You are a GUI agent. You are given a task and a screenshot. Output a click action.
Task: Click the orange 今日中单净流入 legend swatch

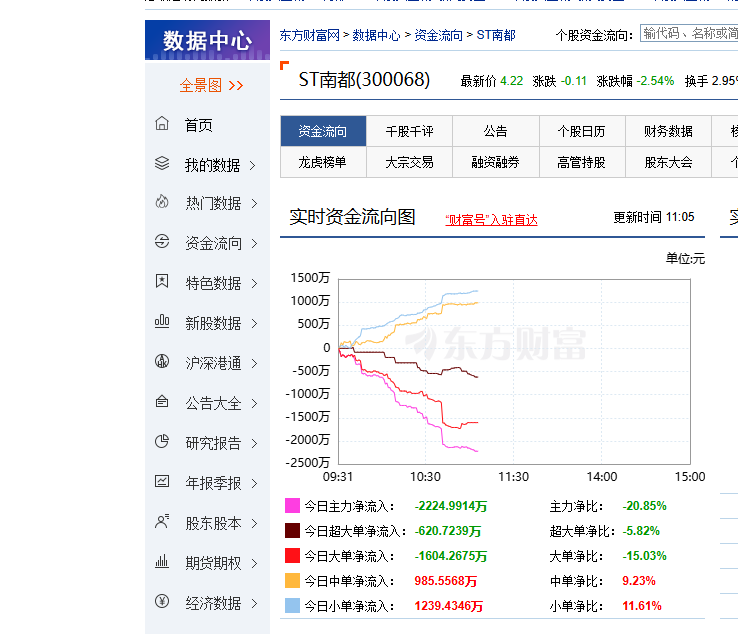(292, 580)
